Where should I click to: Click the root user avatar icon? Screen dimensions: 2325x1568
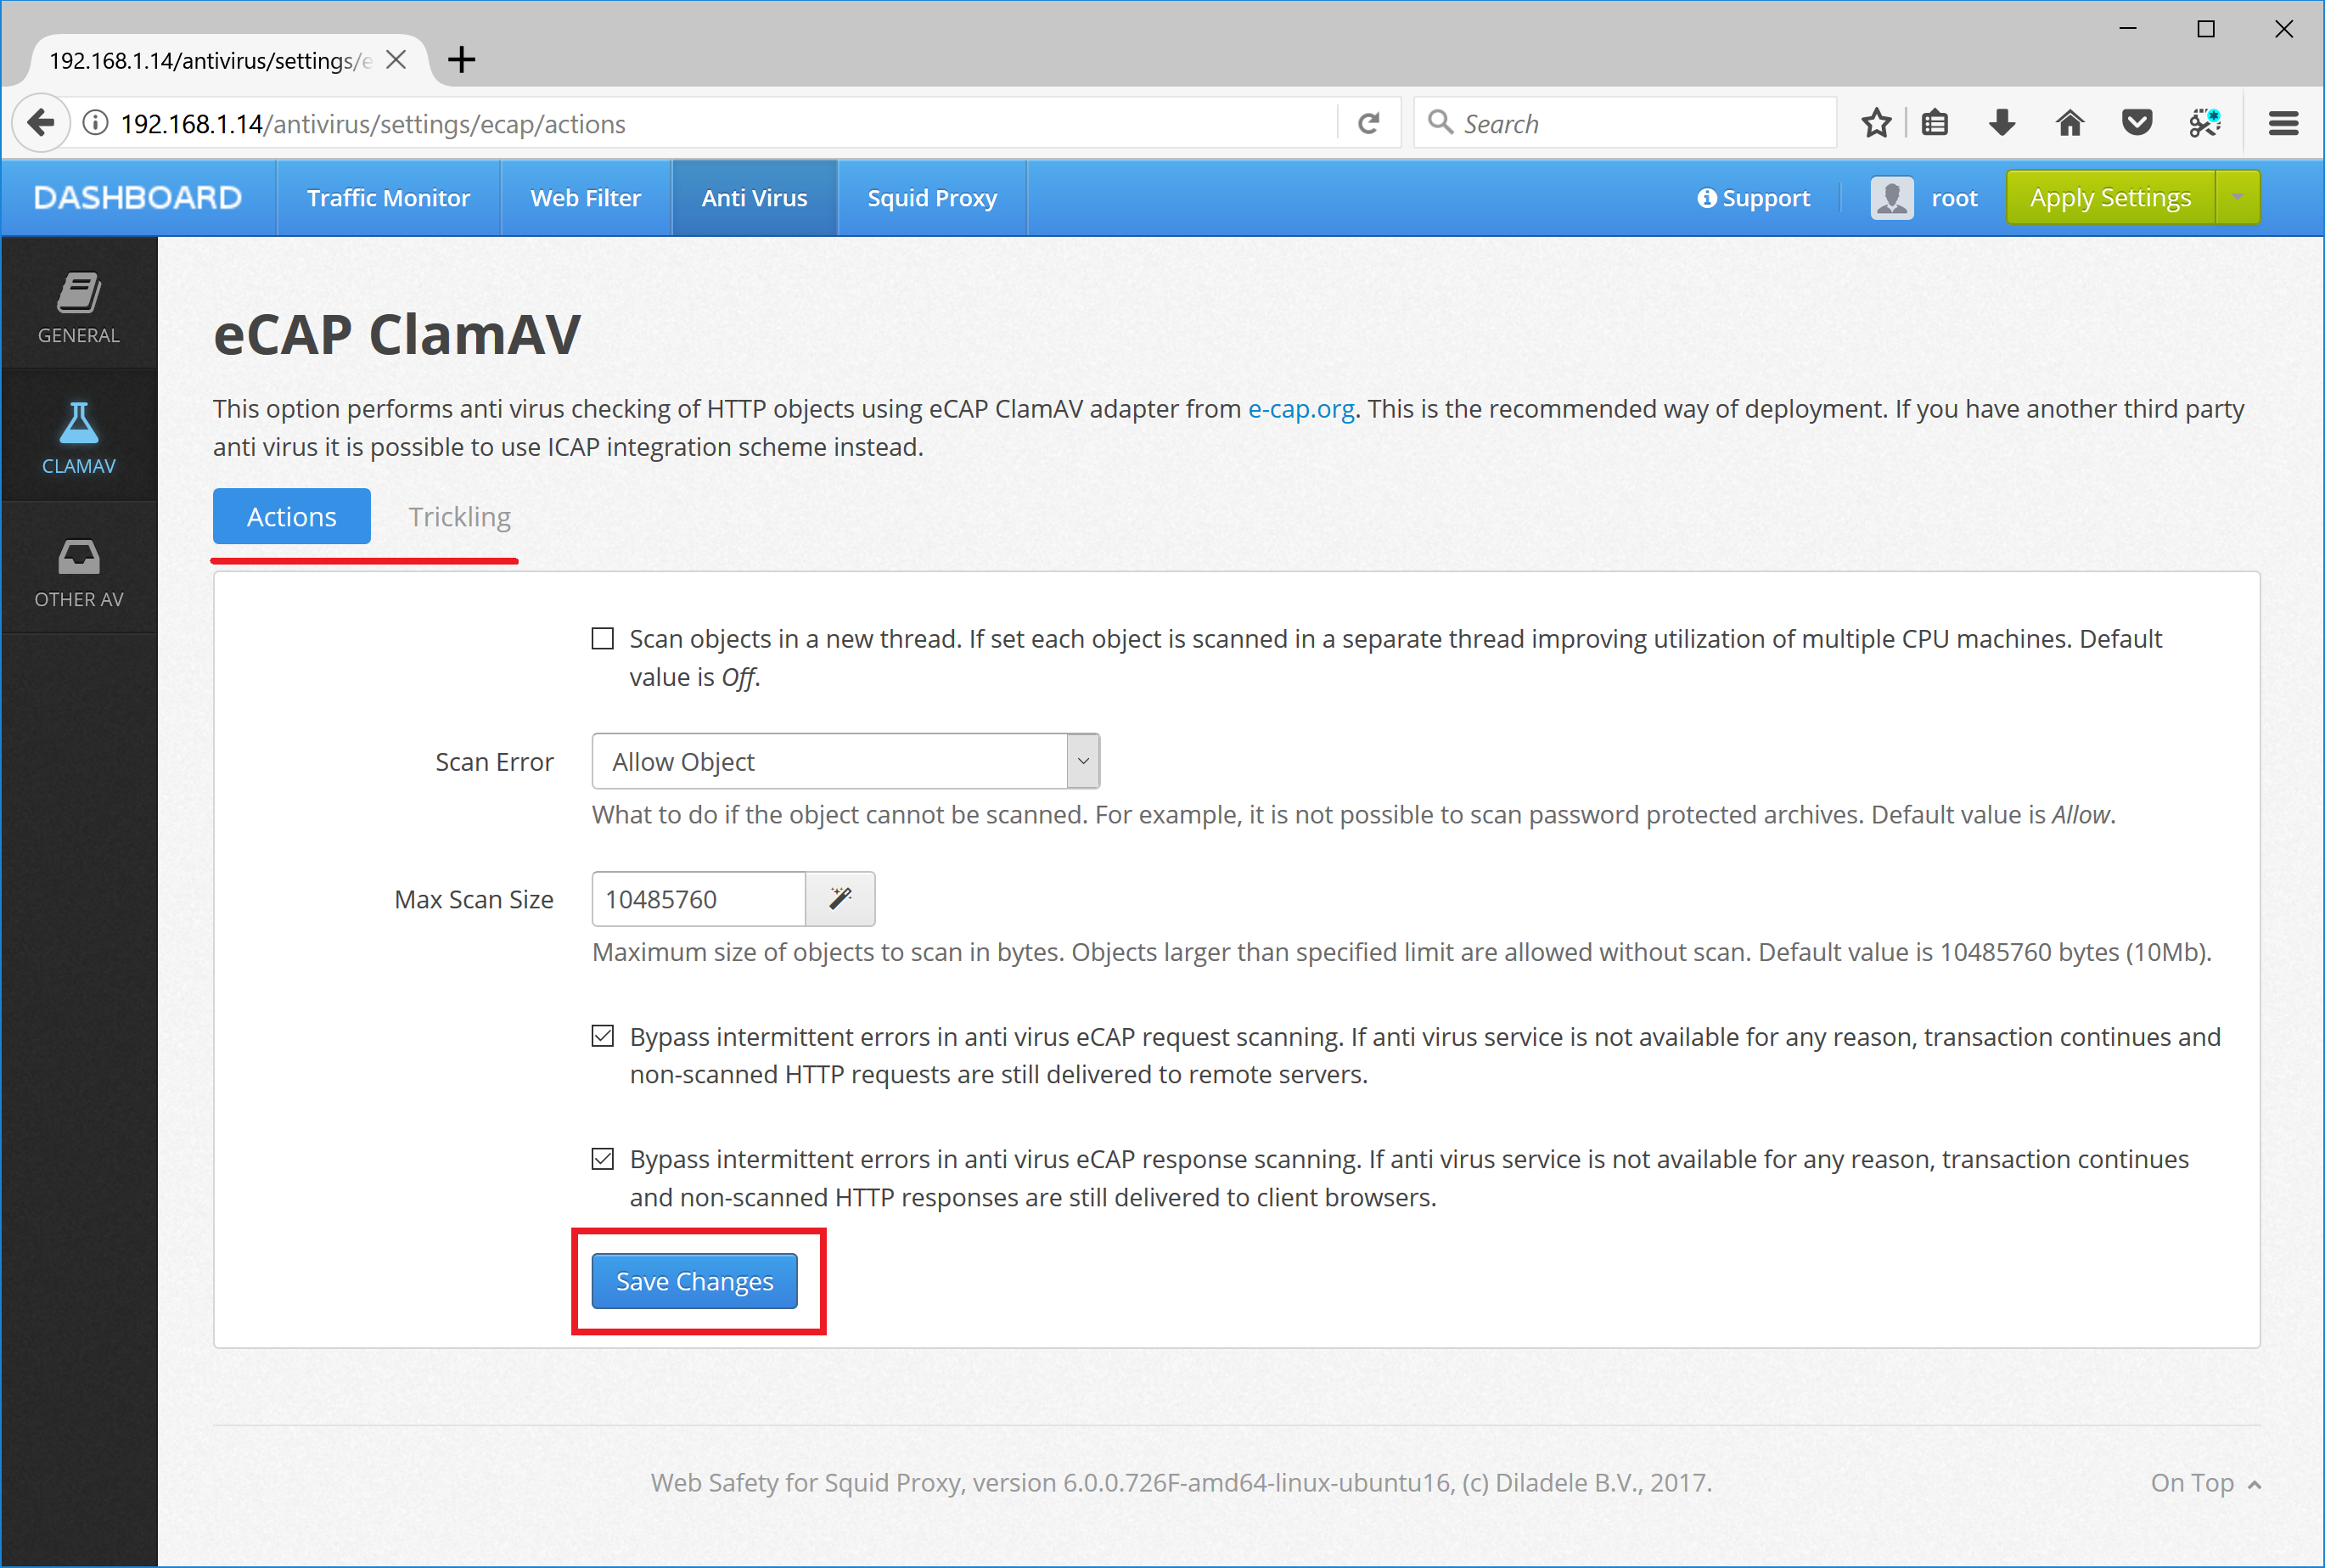pyautogui.click(x=1892, y=198)
